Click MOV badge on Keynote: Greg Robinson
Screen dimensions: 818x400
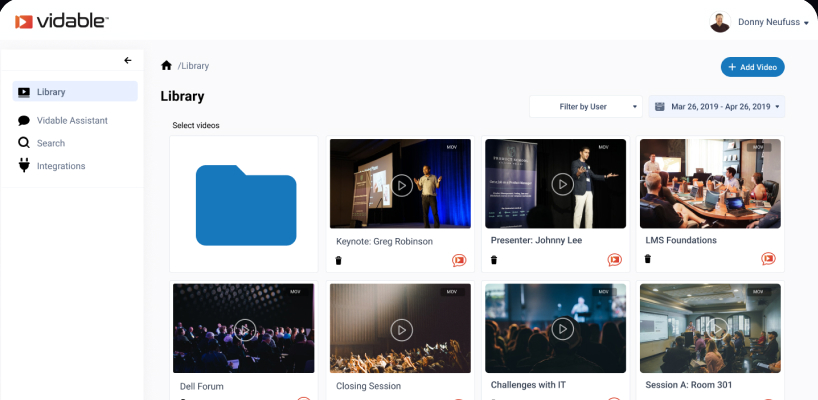pyautogui.click(x=452, y=148)
